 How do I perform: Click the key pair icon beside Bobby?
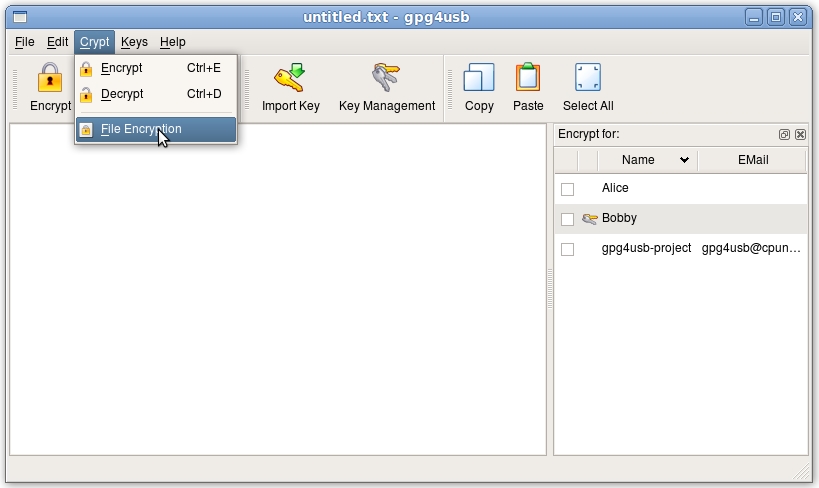tap(590, 219)
